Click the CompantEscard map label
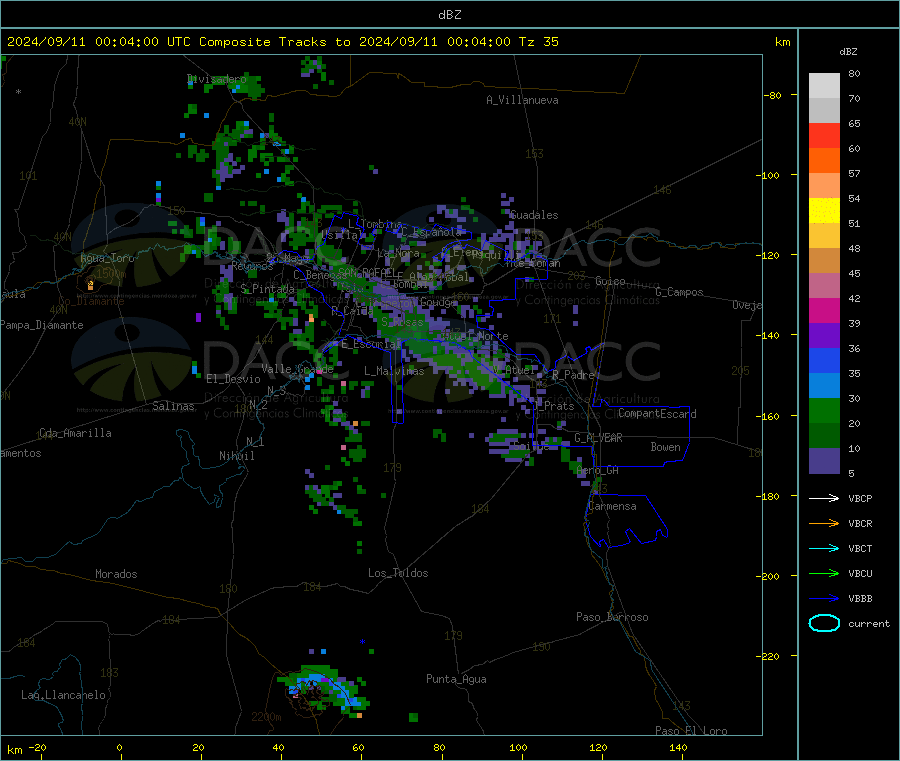This screenshot has height=761, width=900. (657, 413)
